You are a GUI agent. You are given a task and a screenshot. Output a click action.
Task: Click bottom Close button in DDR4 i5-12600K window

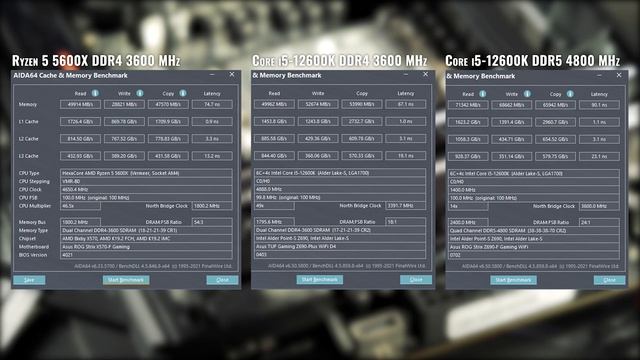(416, 280)
